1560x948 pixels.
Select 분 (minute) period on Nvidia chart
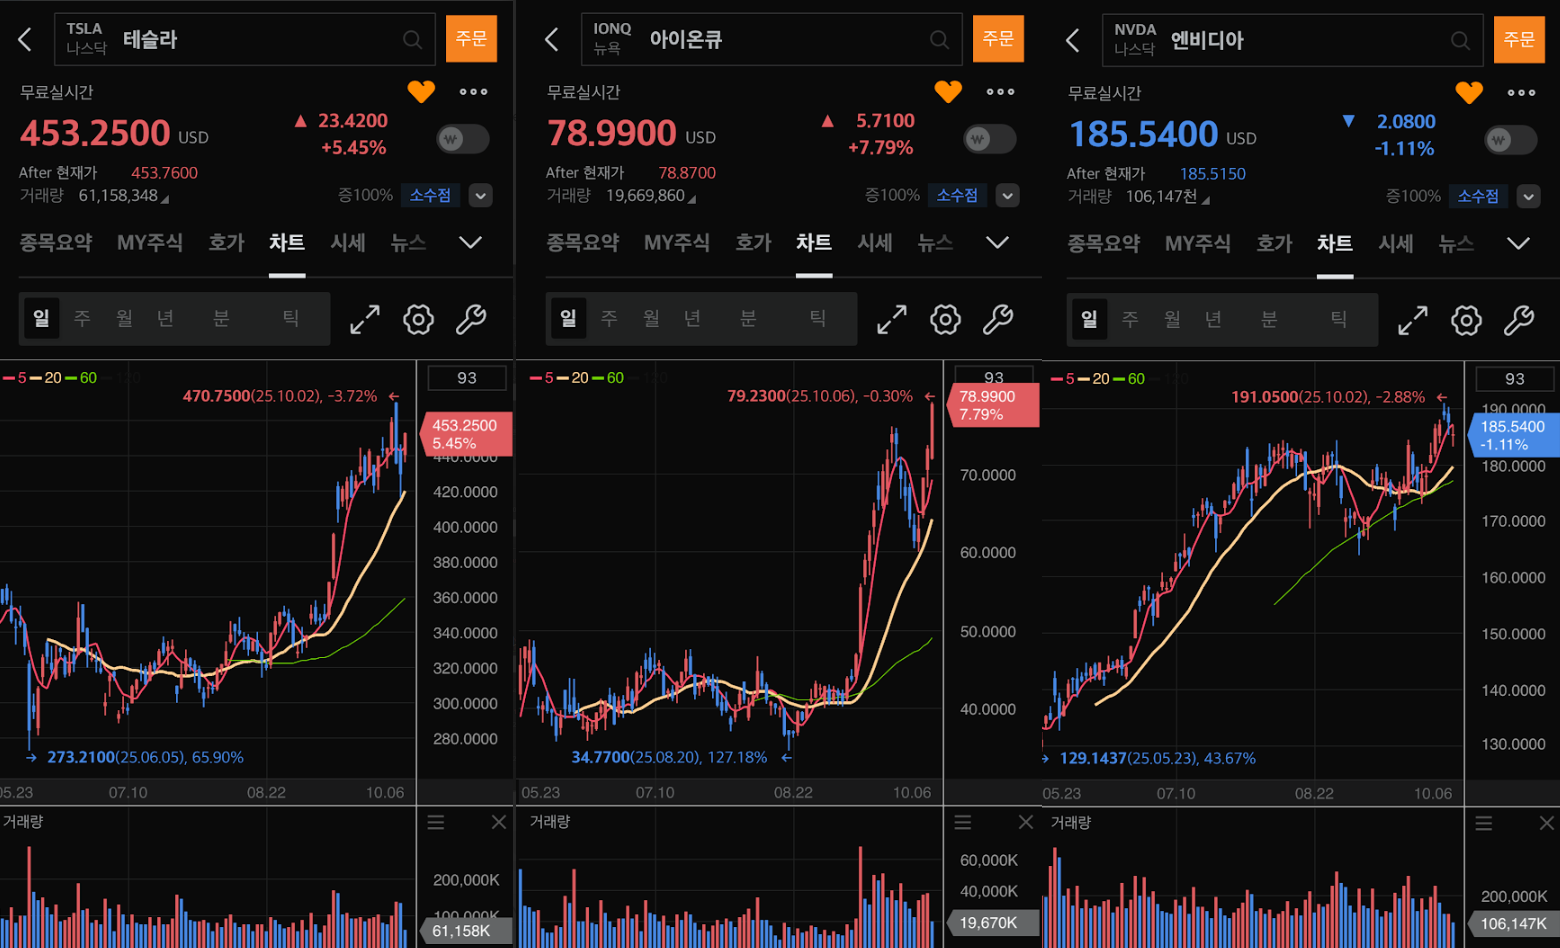[1269, 319]
